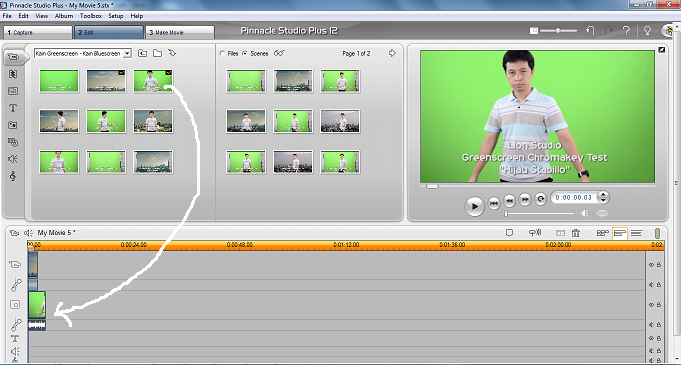Adjust the player volume slider
681x365 pixels.
pos(540,213)
